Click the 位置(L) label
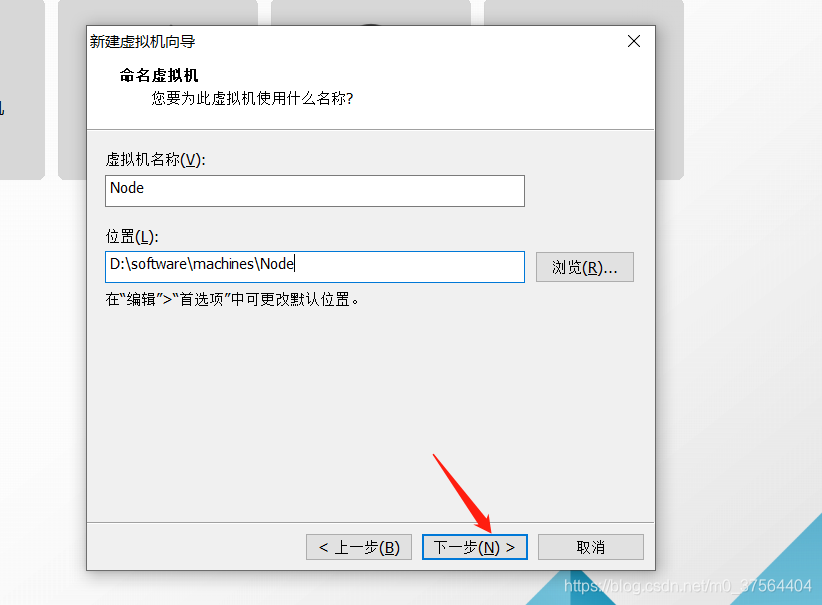This screenshot has height=605, width=822. click(132, 236)
